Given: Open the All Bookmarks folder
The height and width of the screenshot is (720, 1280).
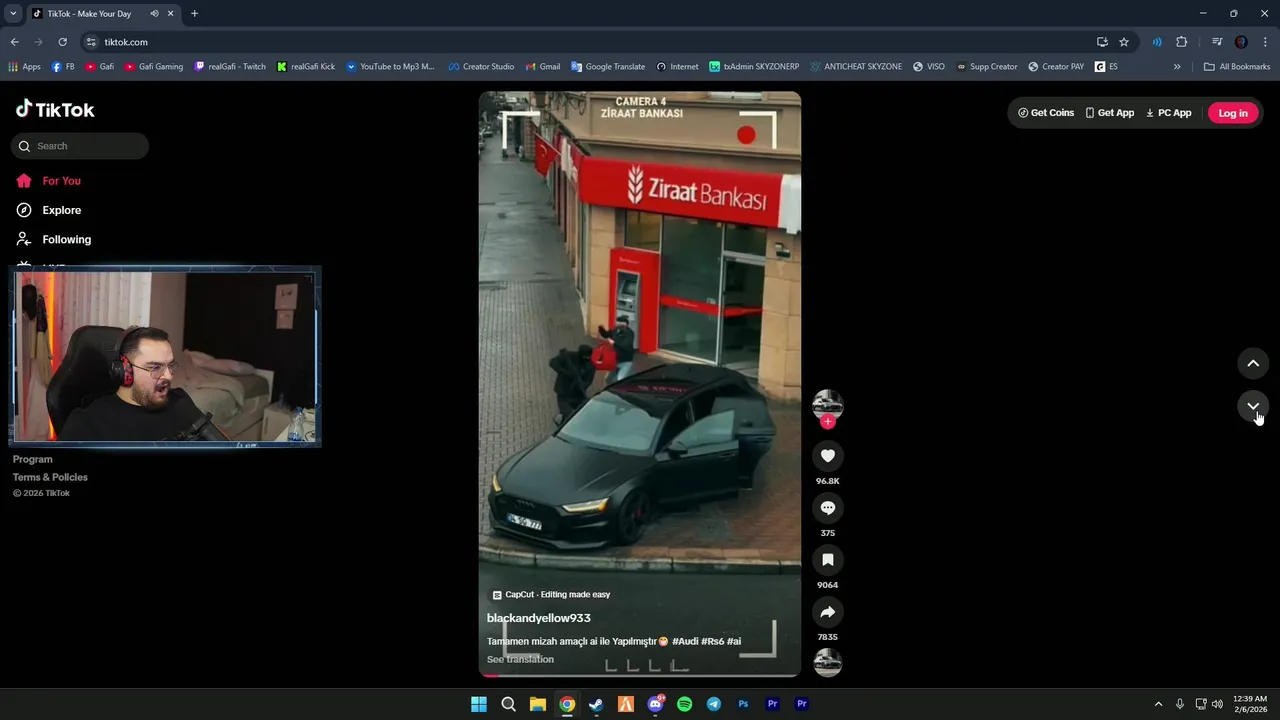Looking at the screenshot, I should 1237,67.
